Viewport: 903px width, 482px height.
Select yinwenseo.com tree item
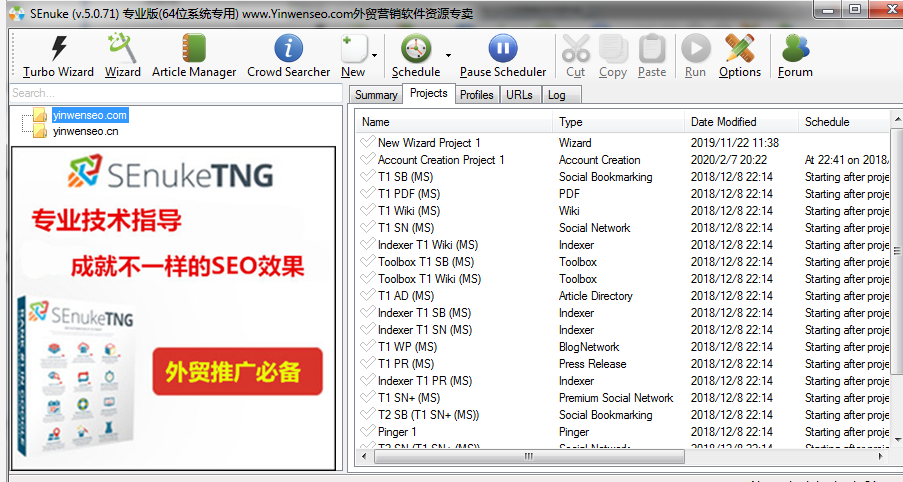pos(90,115)
